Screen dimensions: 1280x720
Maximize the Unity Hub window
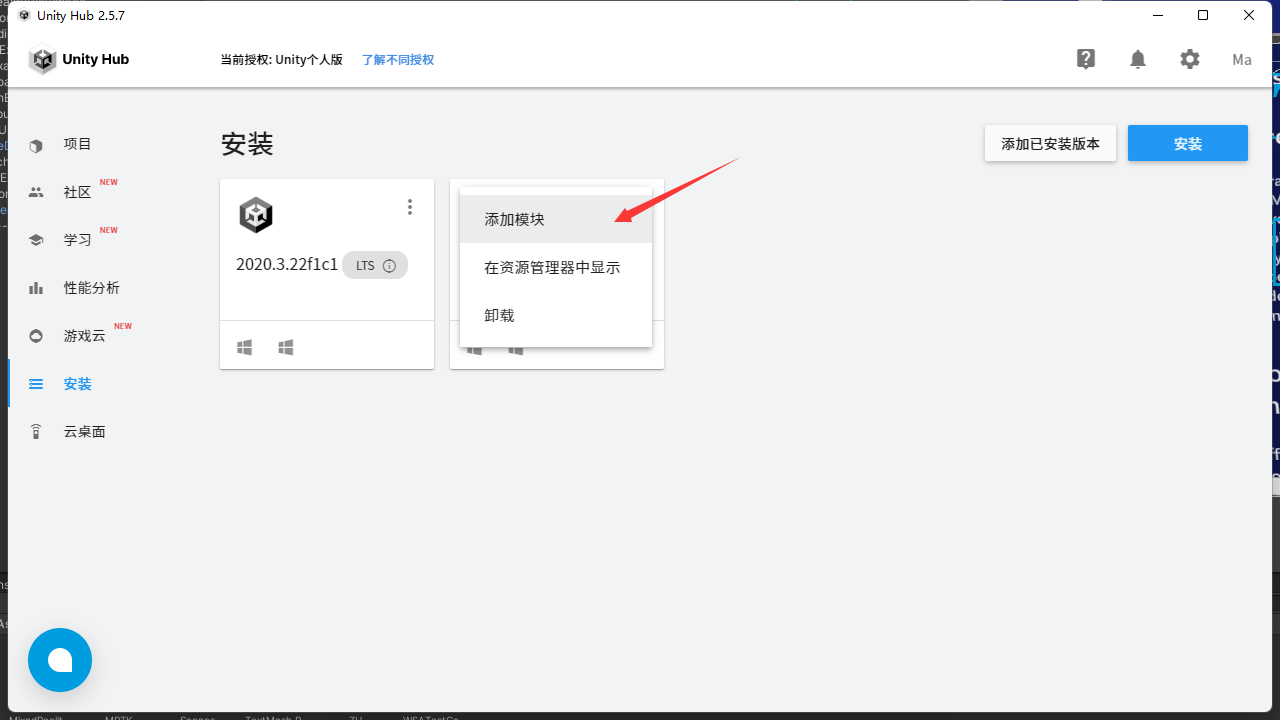coord(1203,15)
